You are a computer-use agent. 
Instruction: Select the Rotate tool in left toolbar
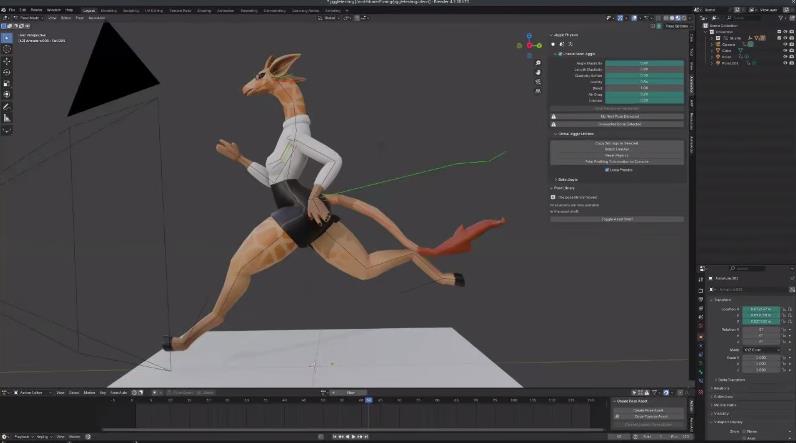coord(7,72)
